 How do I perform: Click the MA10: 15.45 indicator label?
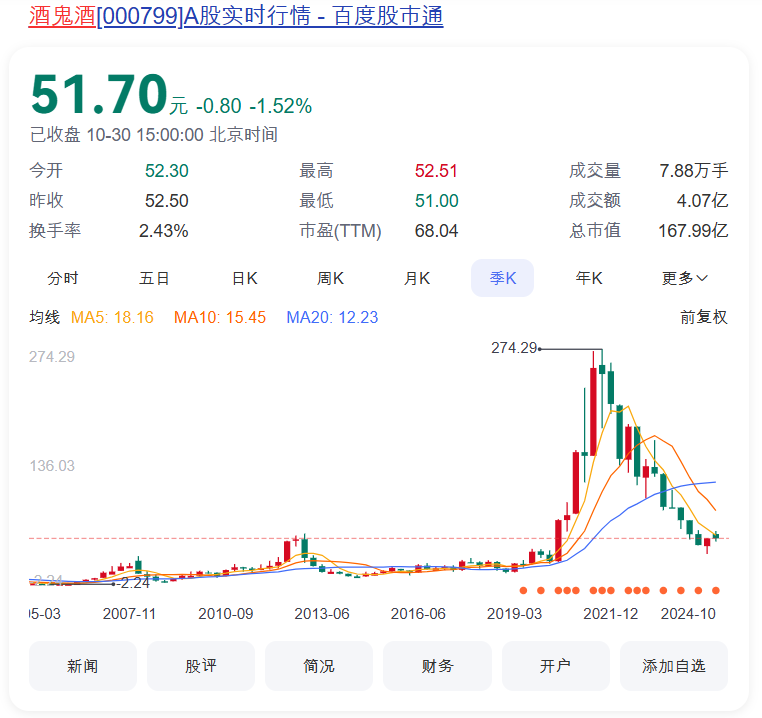[x=220, y=317]
